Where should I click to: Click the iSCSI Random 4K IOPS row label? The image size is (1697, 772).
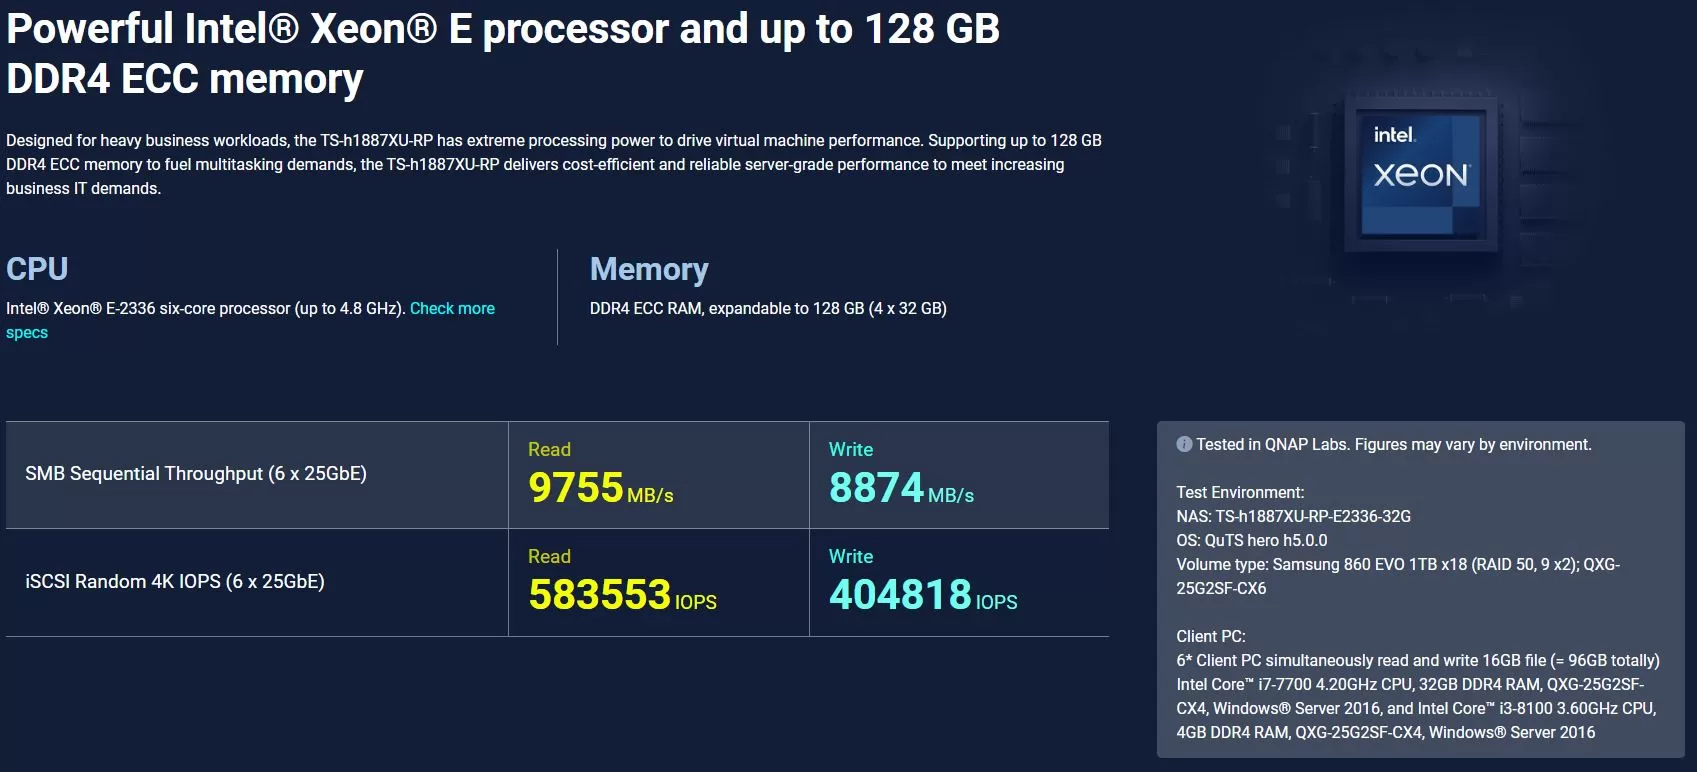click(x=175, y=581)
